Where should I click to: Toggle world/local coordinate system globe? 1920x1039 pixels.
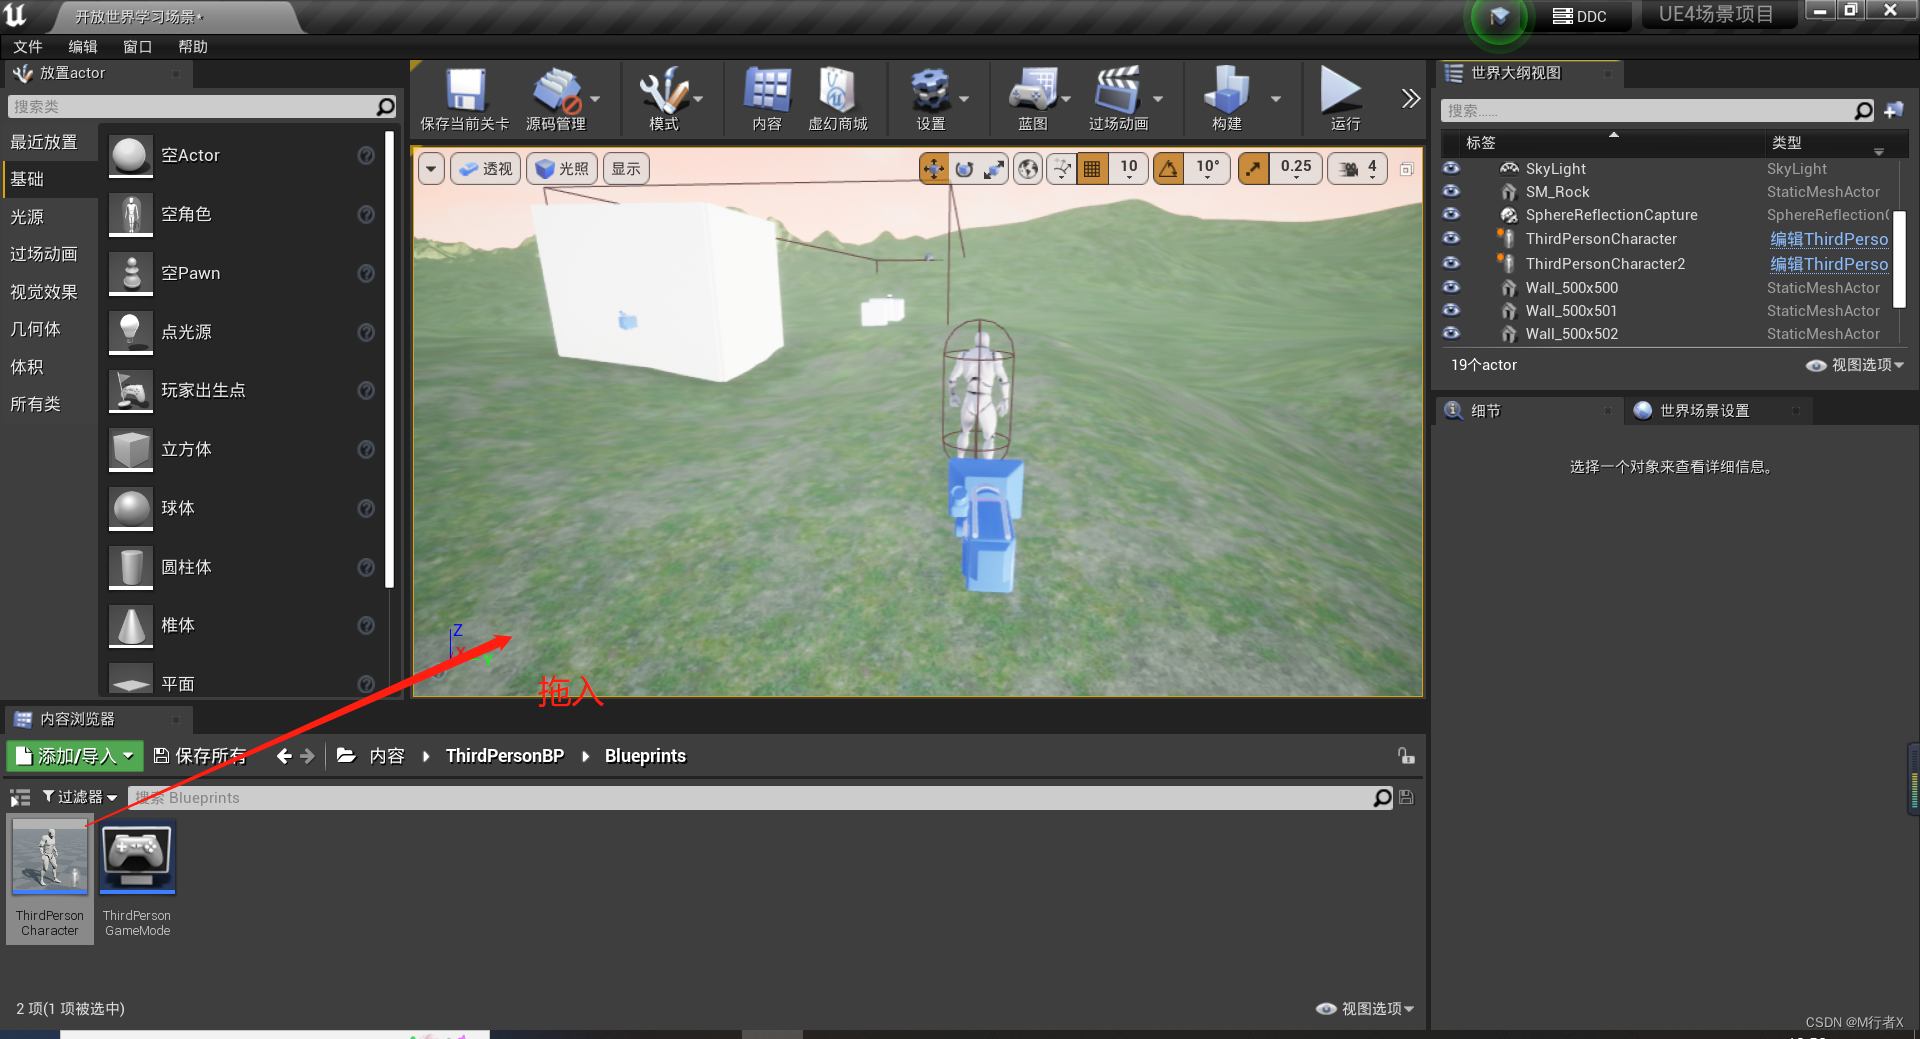[x=1028, y=169]
